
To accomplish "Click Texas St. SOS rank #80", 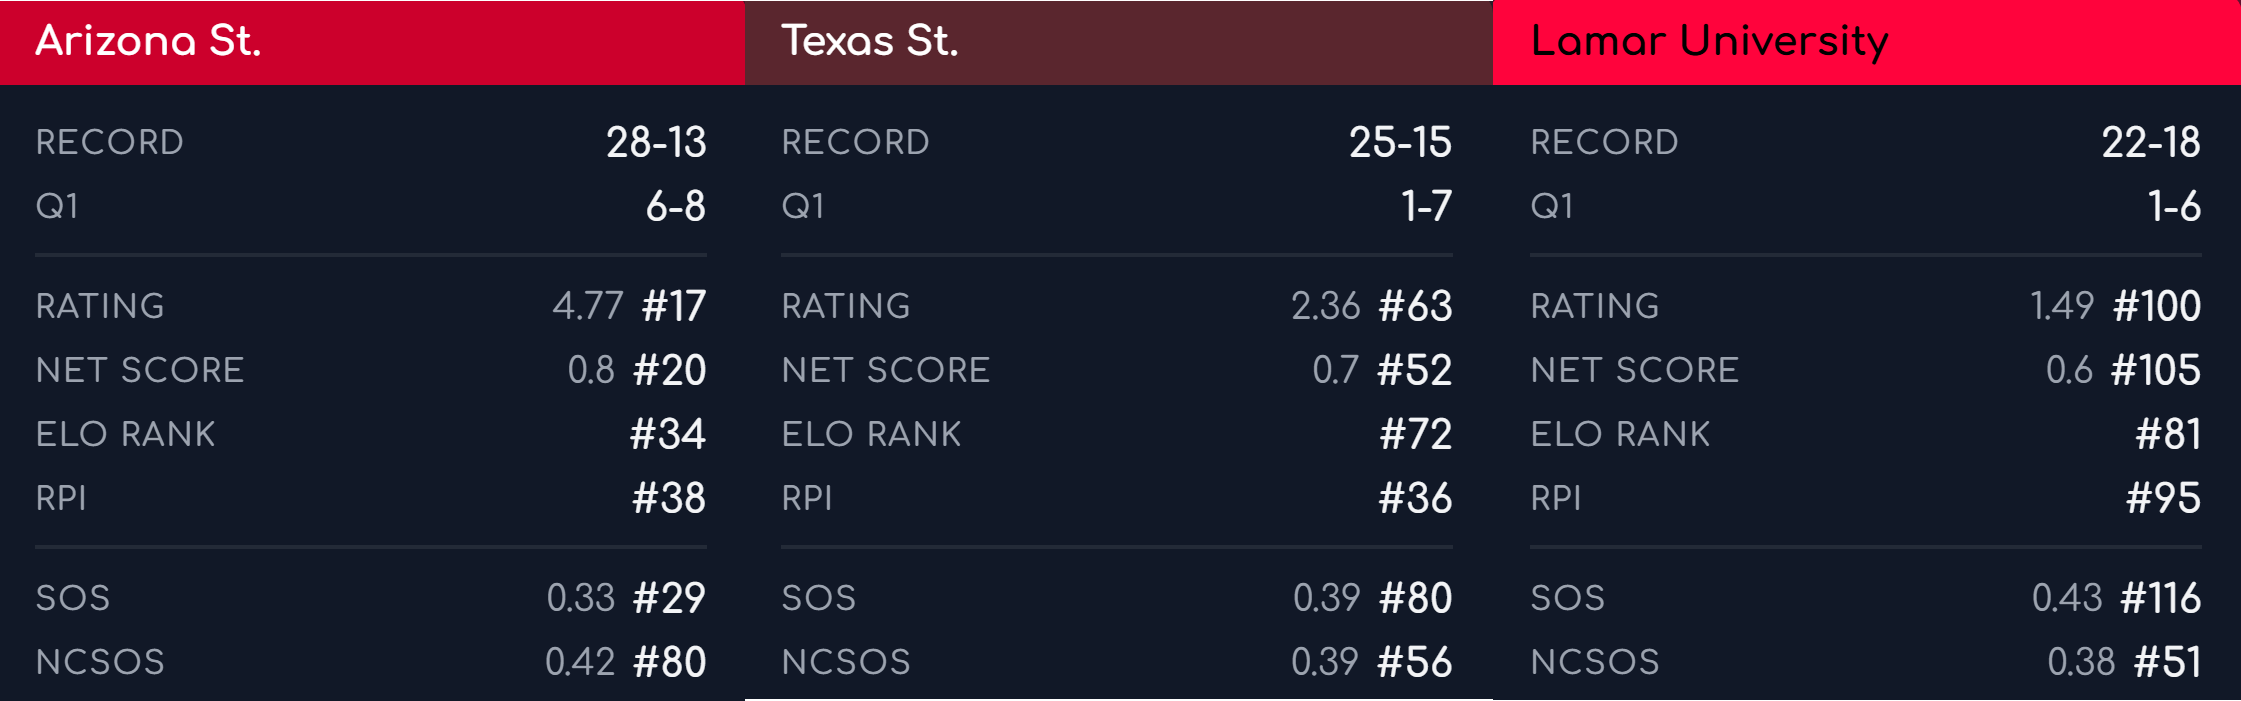I will tap(1415, 598).
